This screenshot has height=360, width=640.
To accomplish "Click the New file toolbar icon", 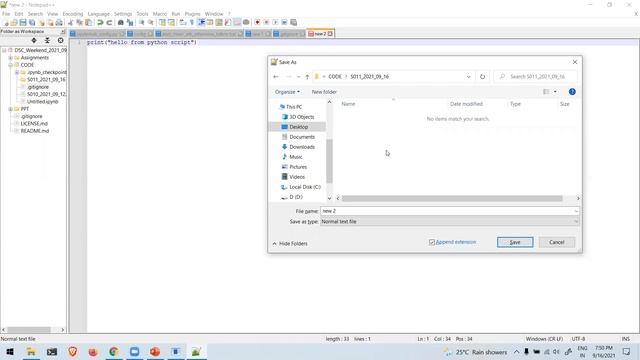I will [6, 22].
